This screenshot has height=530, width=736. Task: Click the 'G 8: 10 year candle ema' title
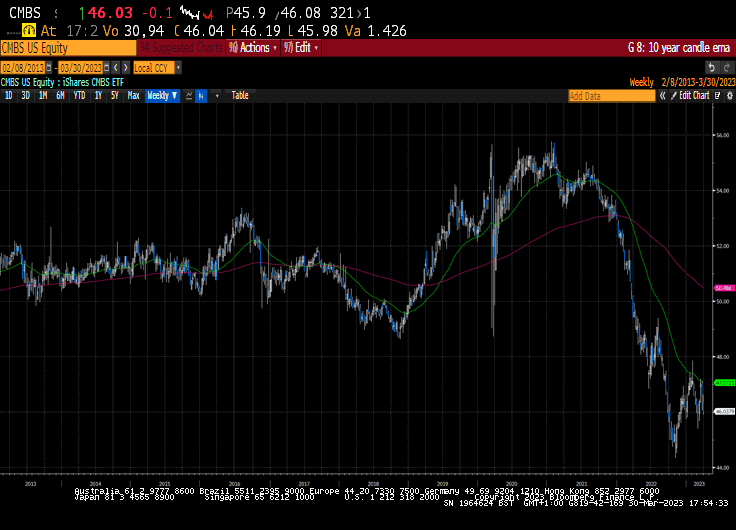tap(679, 47)
